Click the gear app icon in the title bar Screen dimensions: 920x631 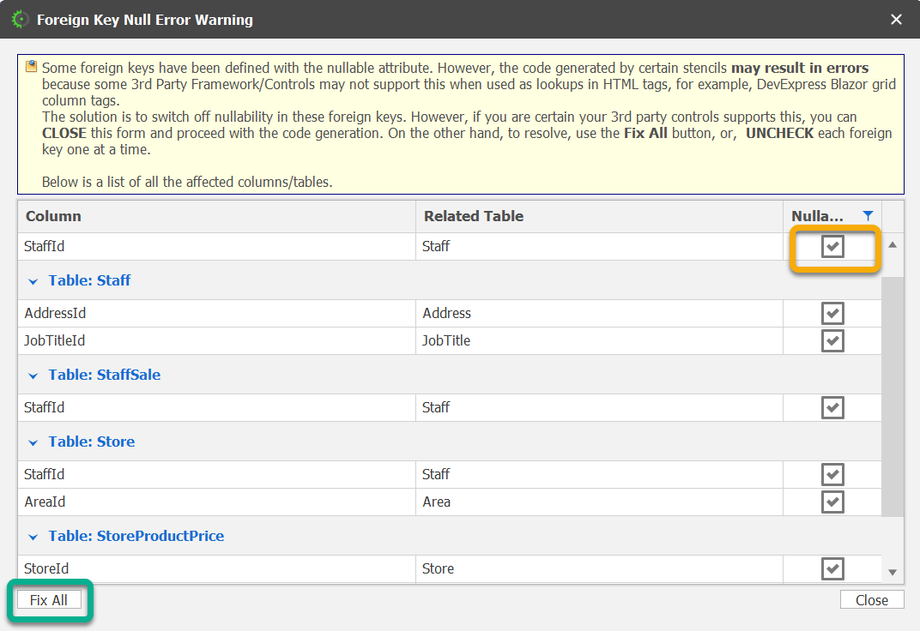tap(19, 19)
